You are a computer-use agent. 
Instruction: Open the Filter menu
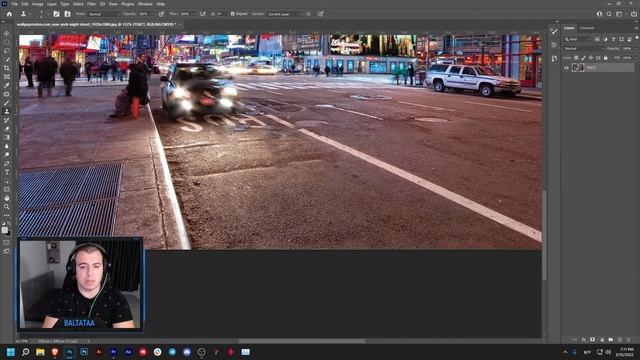point(91,4)
